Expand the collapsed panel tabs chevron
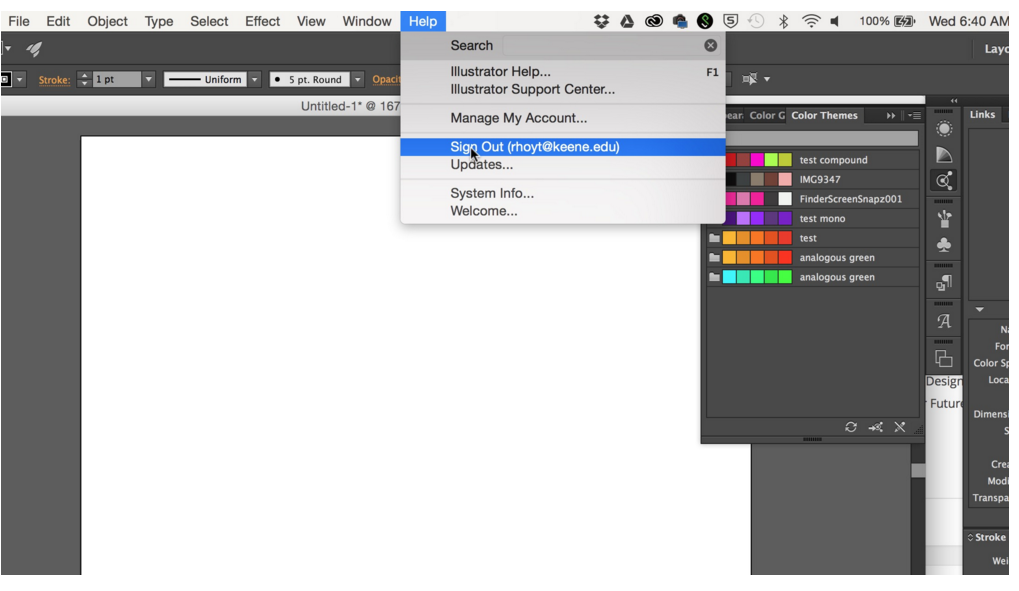This screenshot has width=1019, height=591. pyautogui.click(x=890, y=116)
